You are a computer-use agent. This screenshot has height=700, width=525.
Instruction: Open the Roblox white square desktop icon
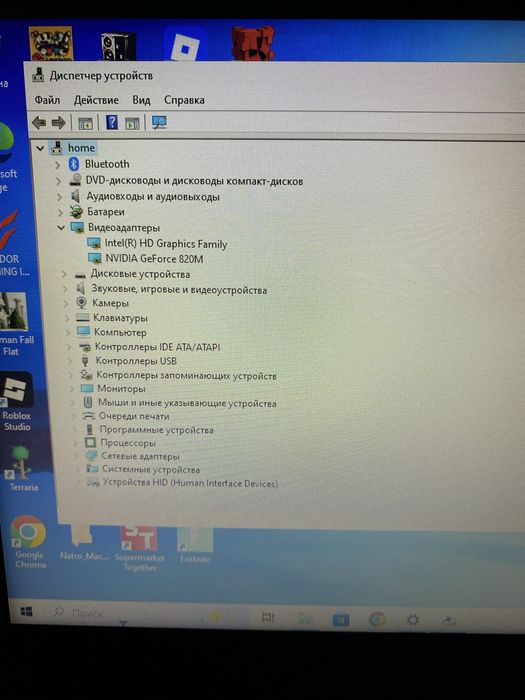point(185,44)
